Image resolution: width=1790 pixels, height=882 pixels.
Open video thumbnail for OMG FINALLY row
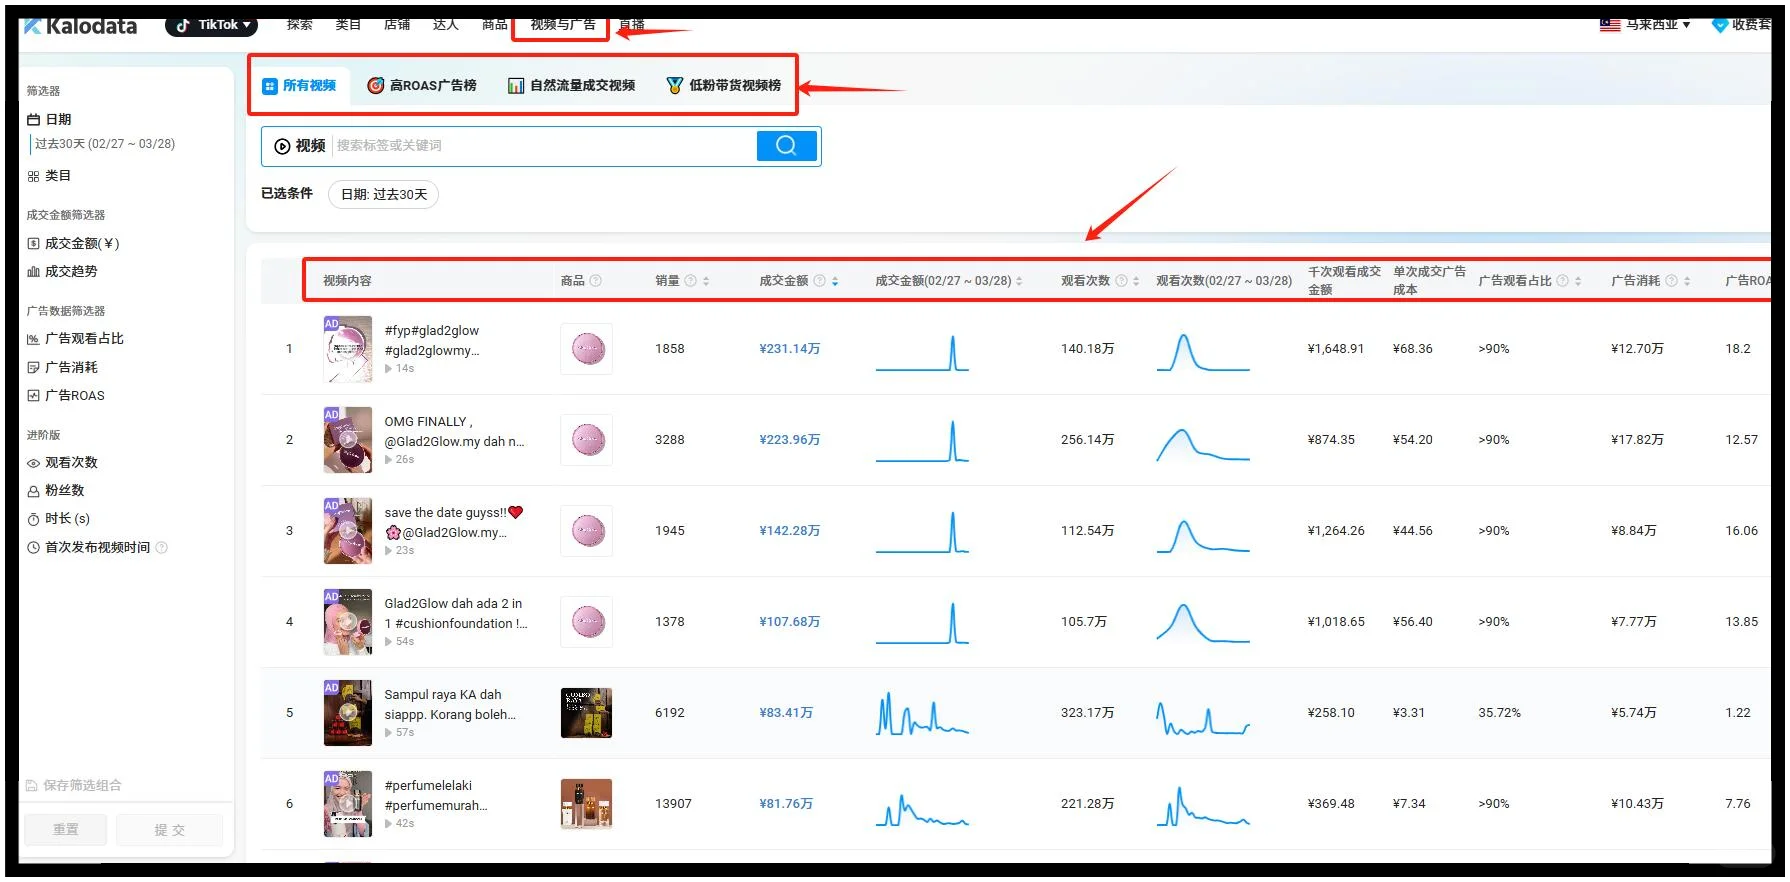(348, 440)
